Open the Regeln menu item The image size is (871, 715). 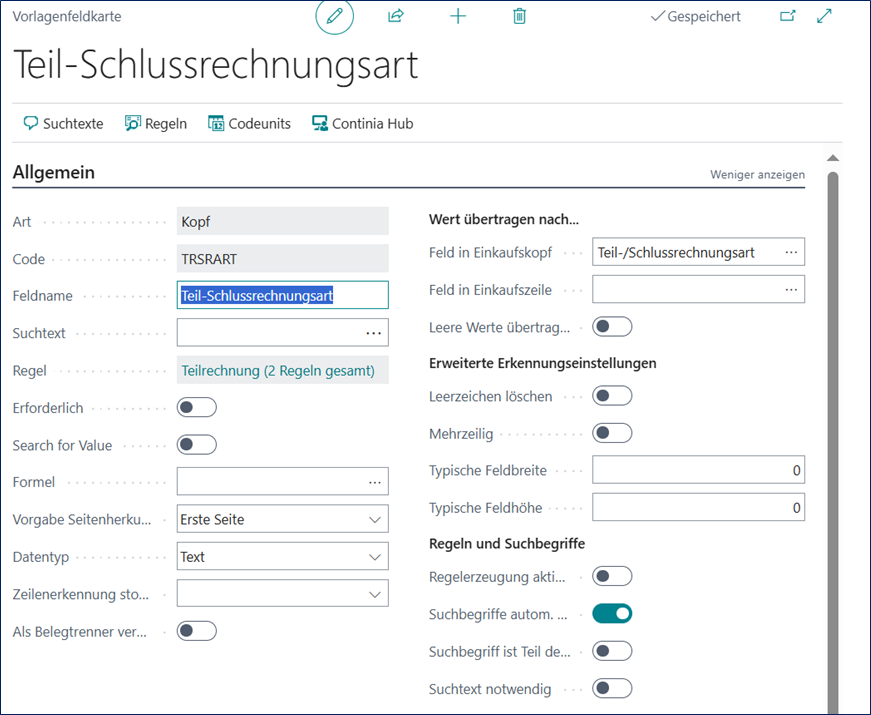point(156,124)
